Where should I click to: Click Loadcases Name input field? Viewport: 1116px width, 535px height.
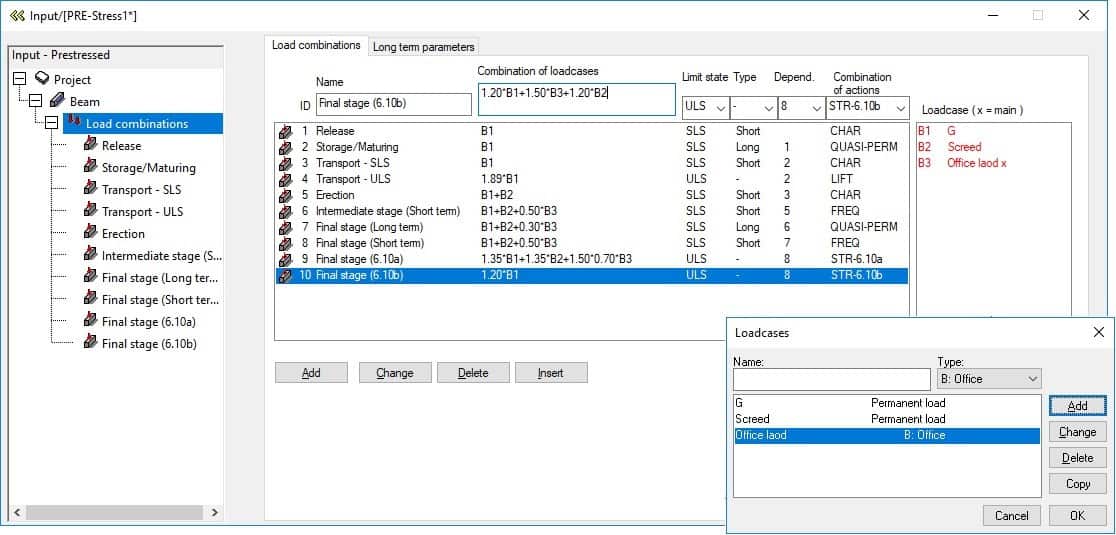(x=831, y=379)
